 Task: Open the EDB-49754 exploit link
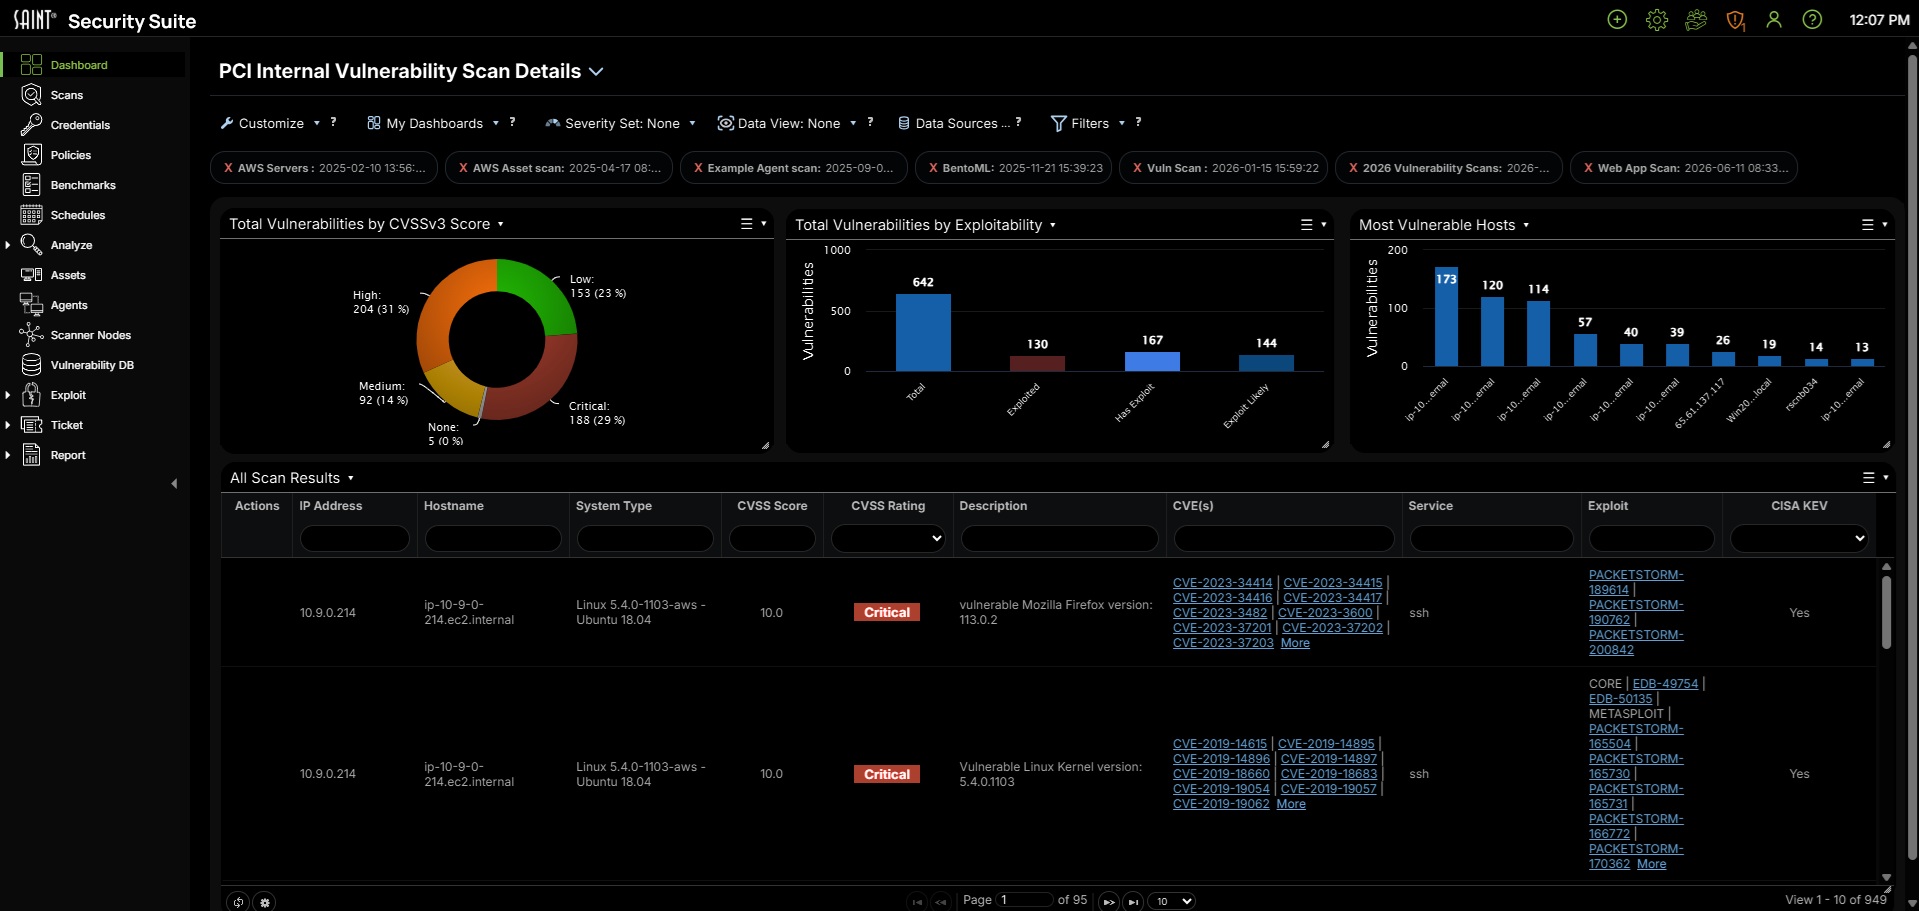[x=1665, y=684]
